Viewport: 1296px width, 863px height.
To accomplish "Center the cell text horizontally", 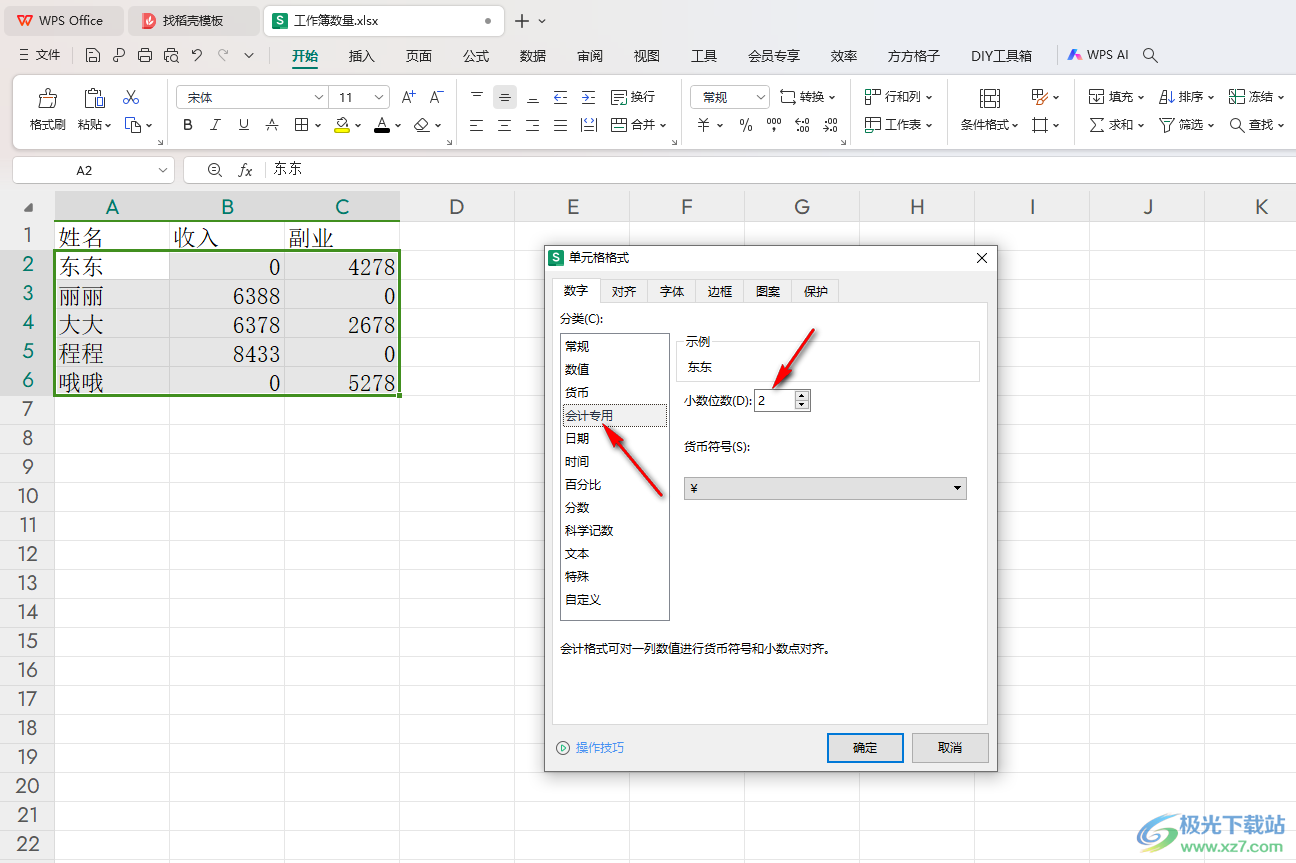I will pyautogui.click(x=505, y=125).
